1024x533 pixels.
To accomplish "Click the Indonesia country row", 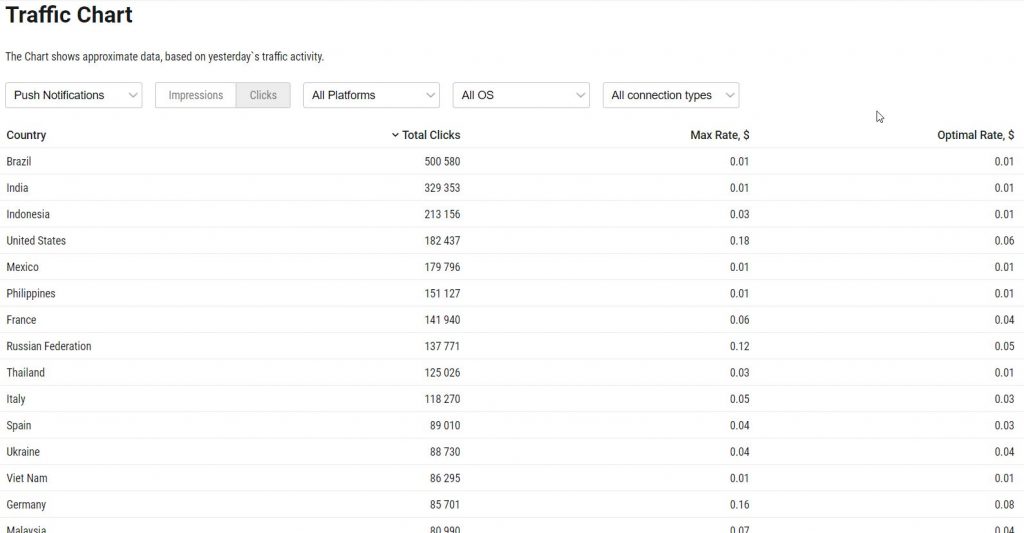I will pyautogui.click(x=28, y=214).
